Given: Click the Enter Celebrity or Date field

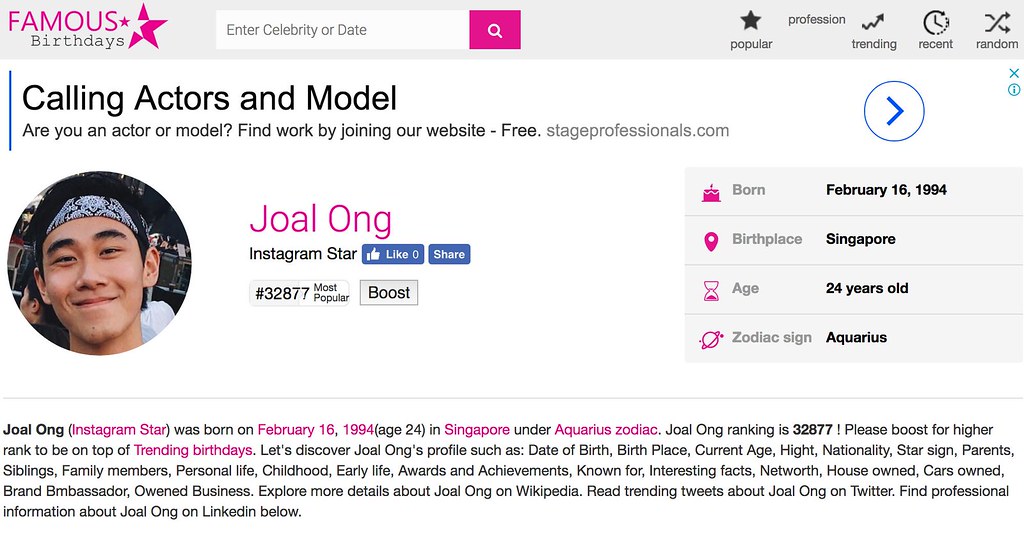Looking at the screenshot, I should pos(342,30).
